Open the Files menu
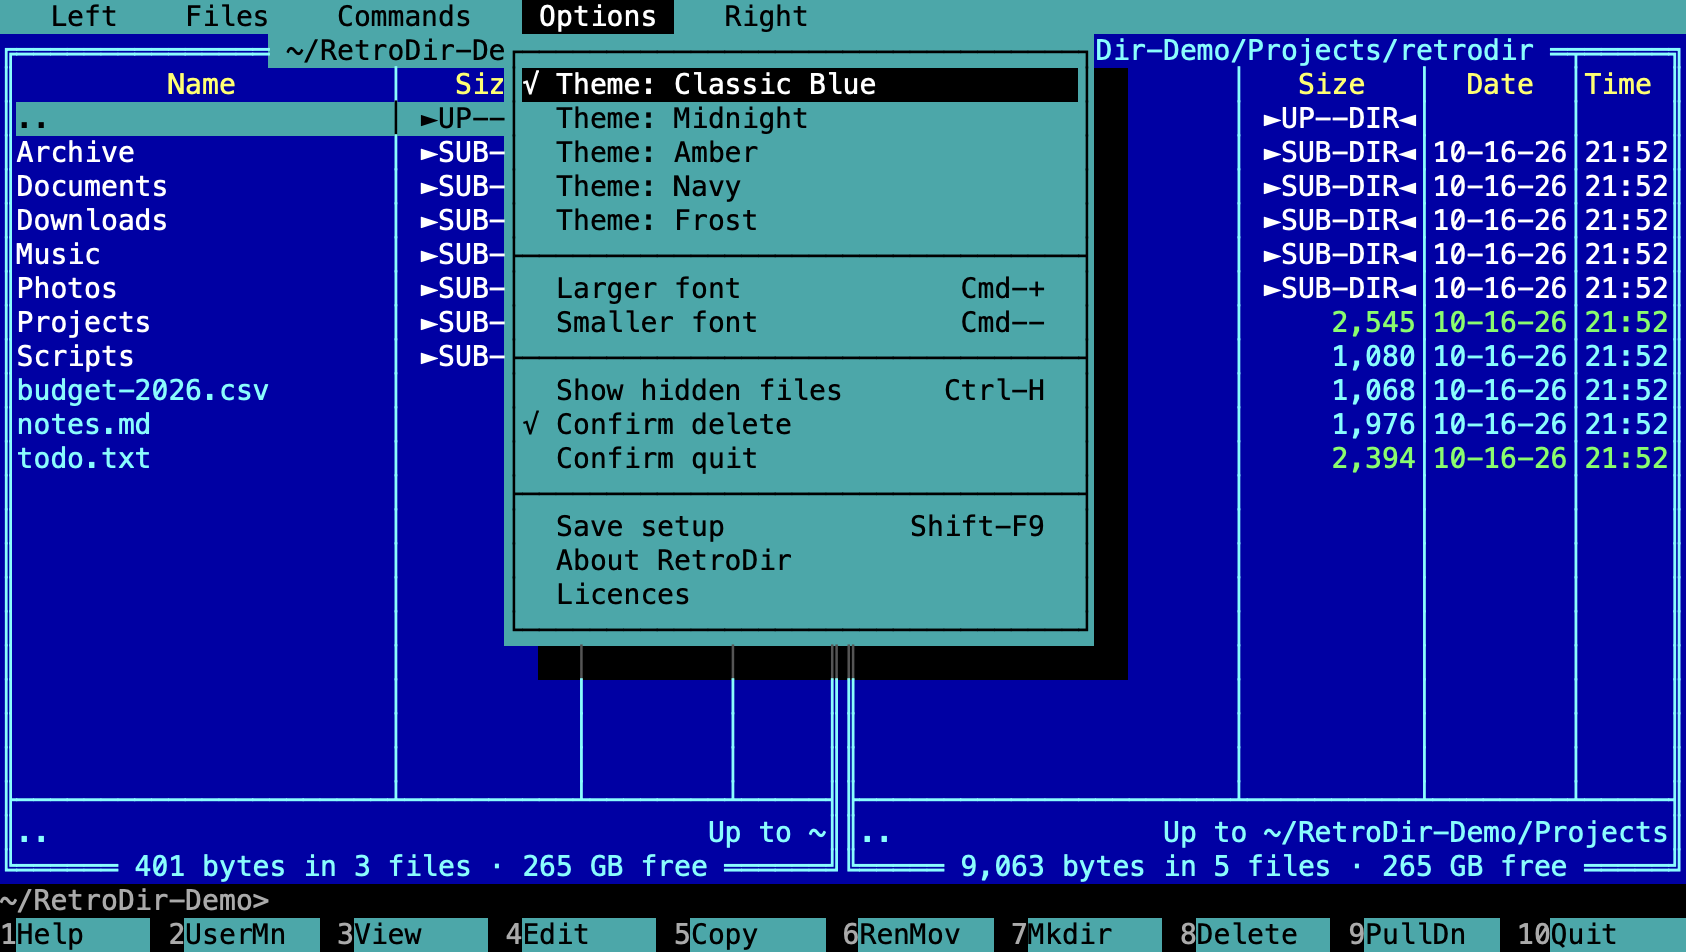 227,17
